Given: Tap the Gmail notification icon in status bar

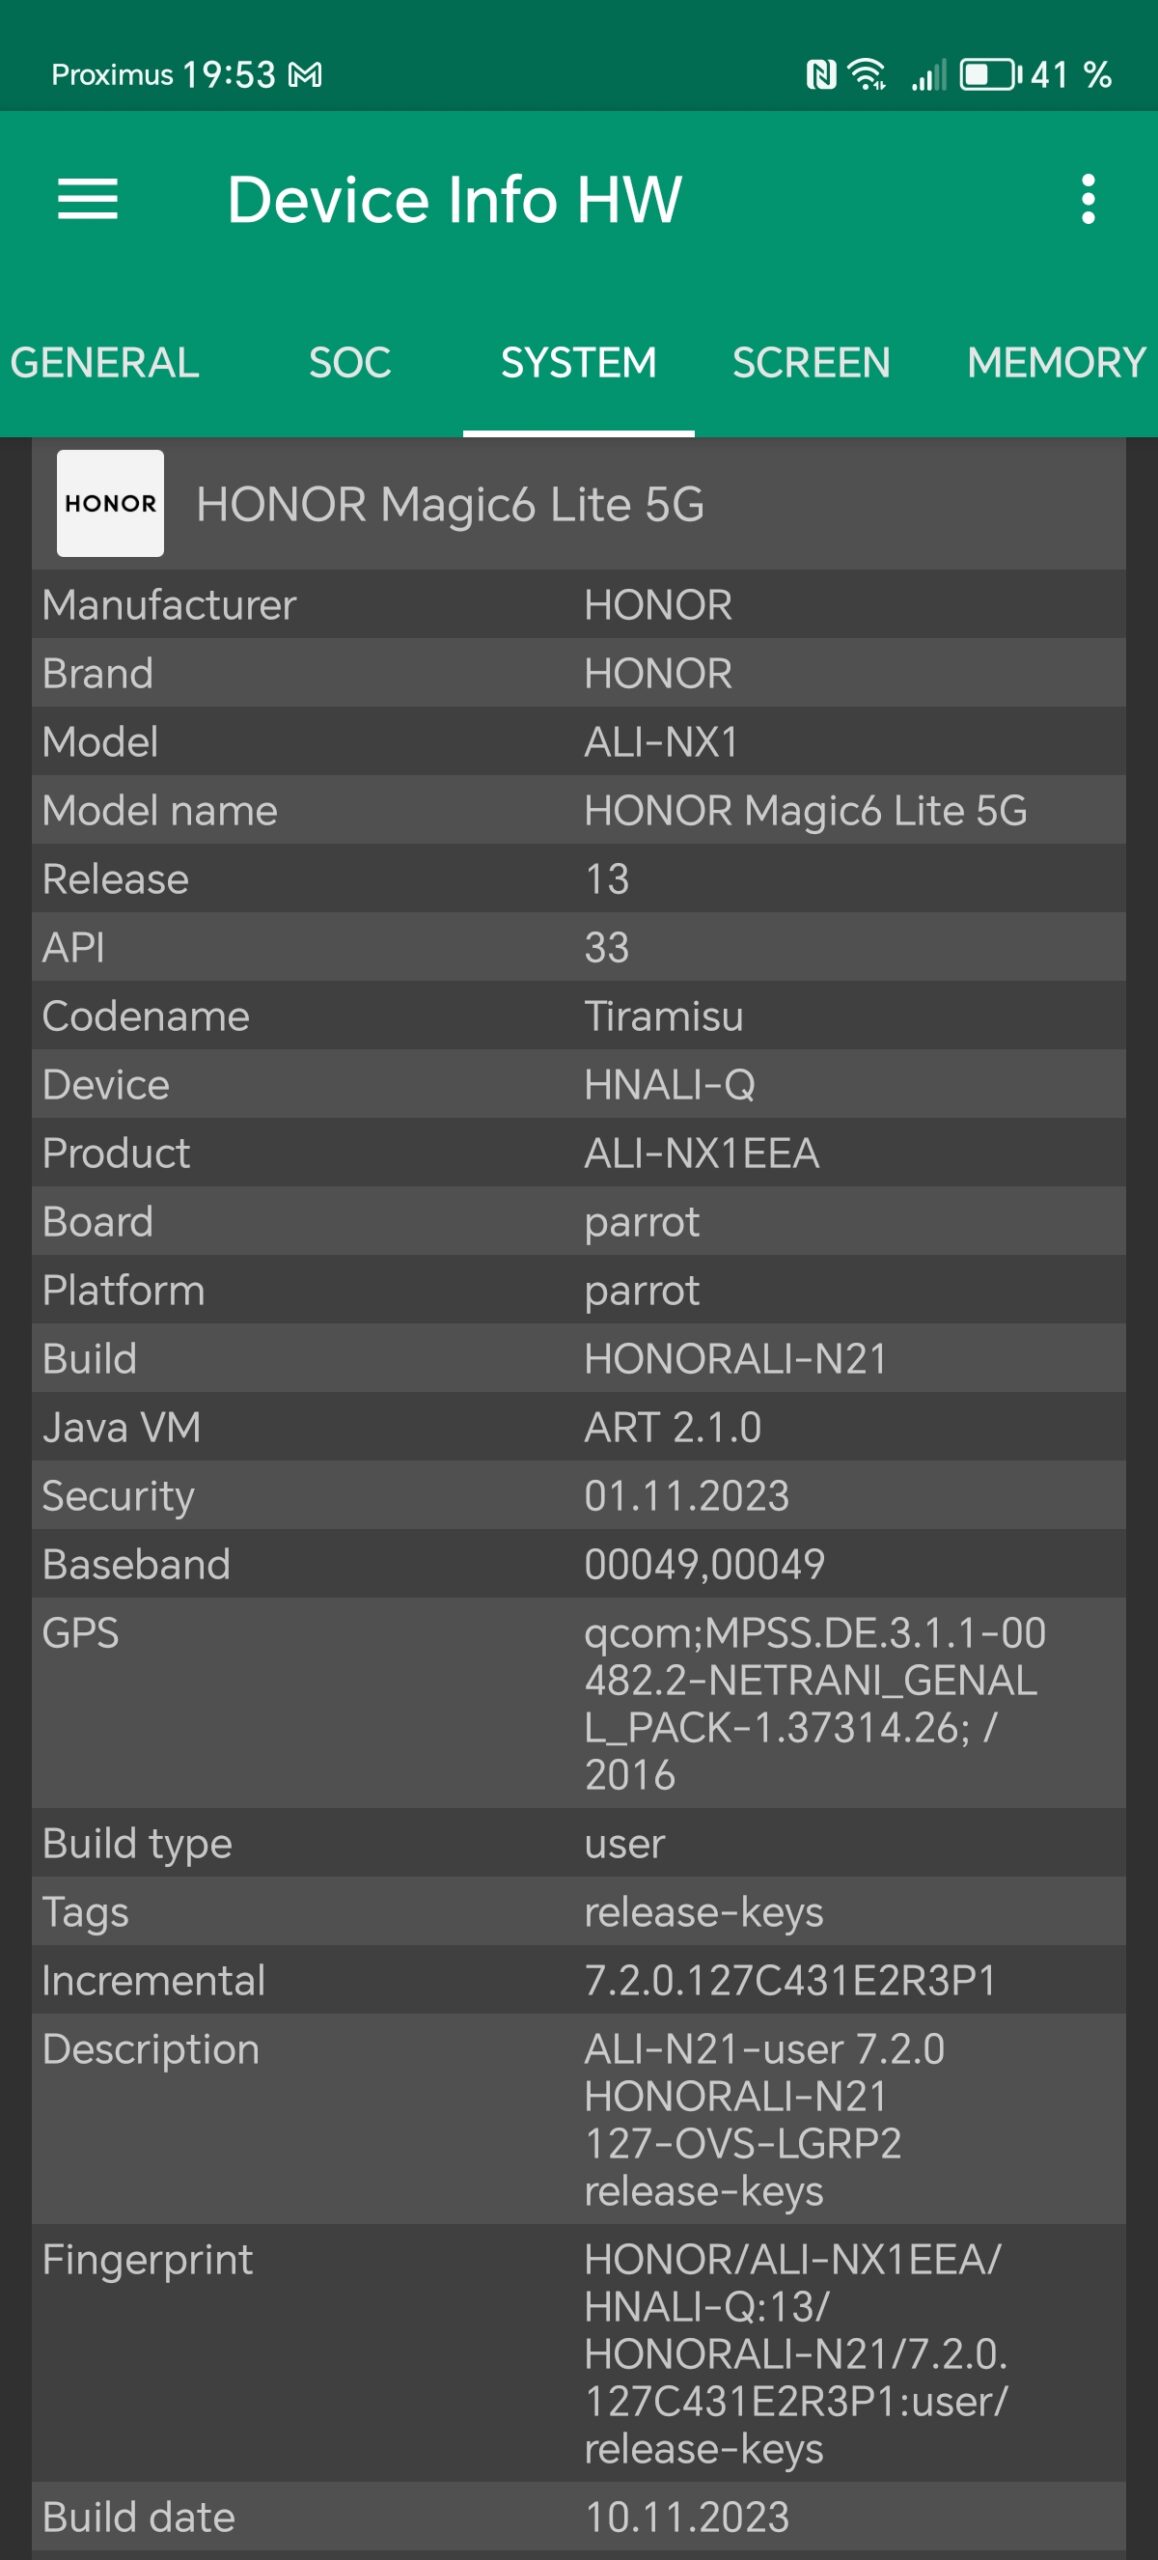Looking at the screenshot, I should coord(306,75).
